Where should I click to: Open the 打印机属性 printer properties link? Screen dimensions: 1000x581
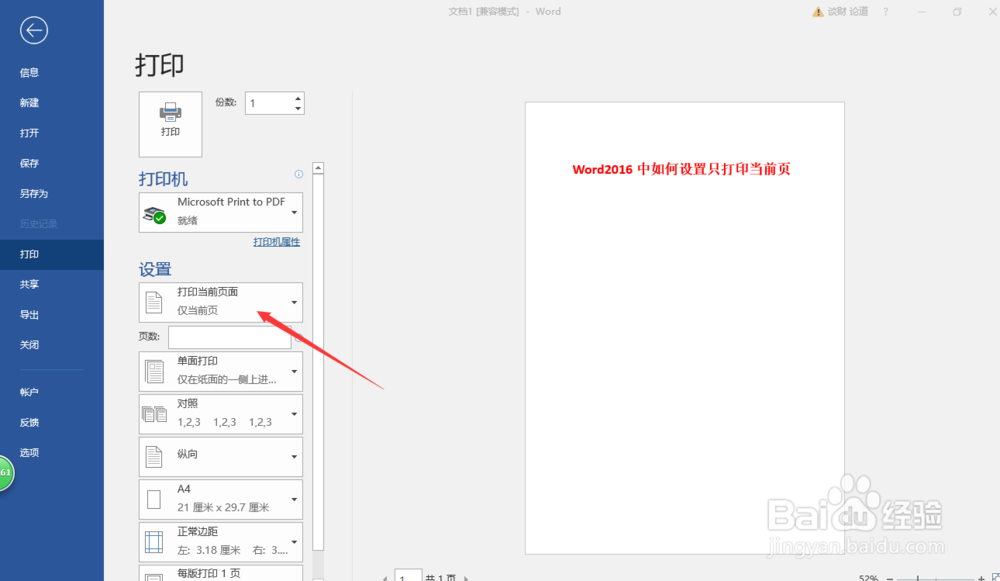276,241
